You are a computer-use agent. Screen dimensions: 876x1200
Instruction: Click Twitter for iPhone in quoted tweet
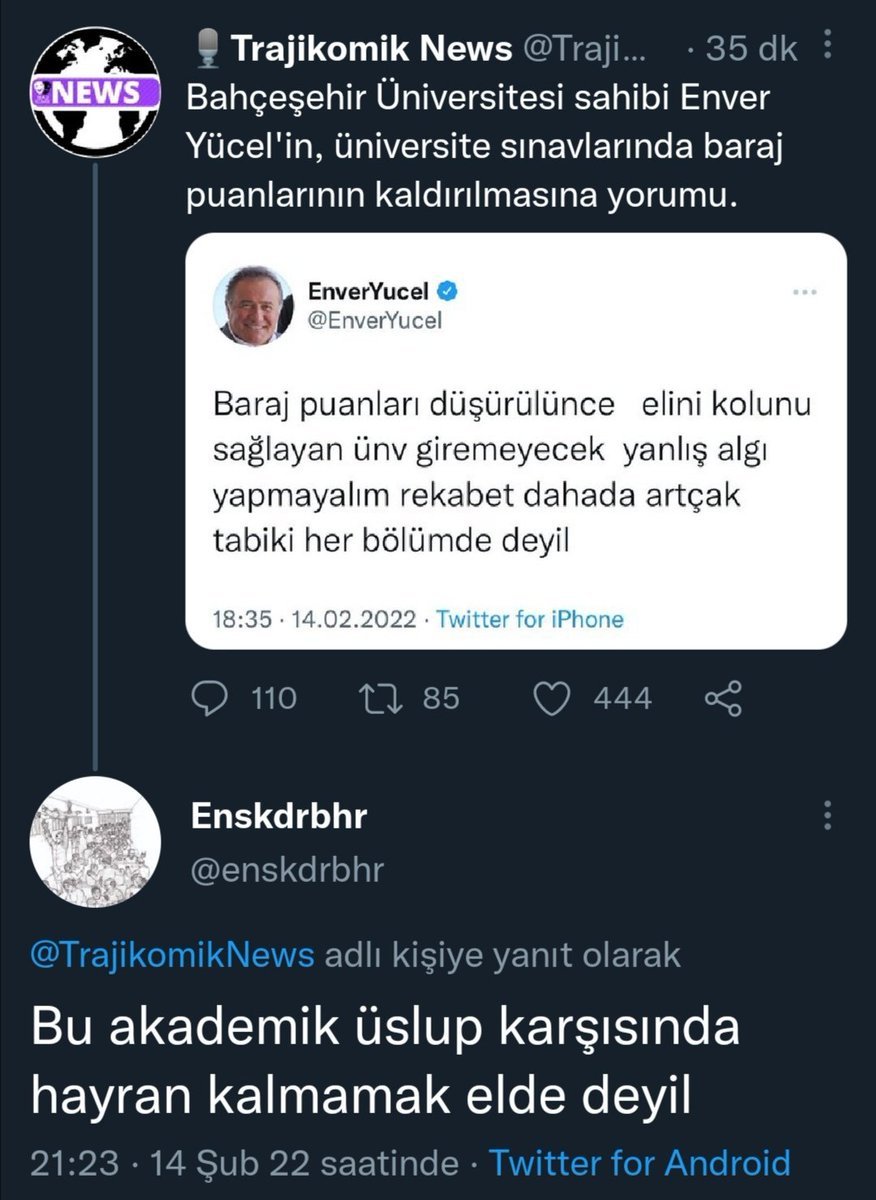click(x=530, y=619)
